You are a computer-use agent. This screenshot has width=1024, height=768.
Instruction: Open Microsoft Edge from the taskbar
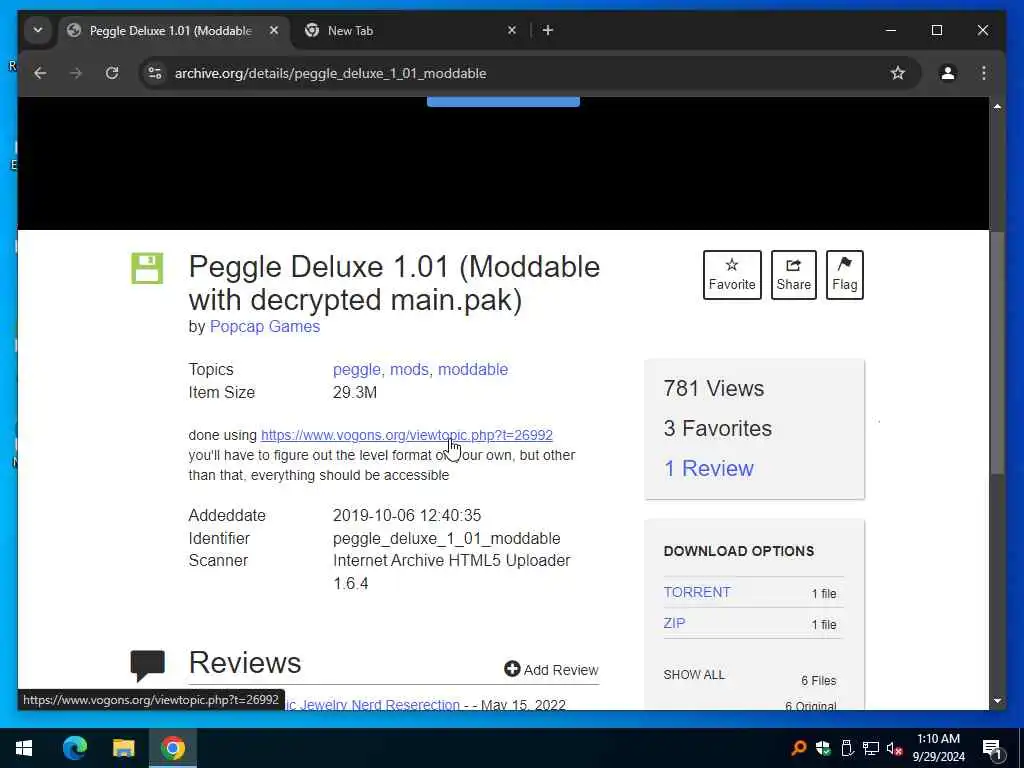pyautogui.click(x=74, y=748)
